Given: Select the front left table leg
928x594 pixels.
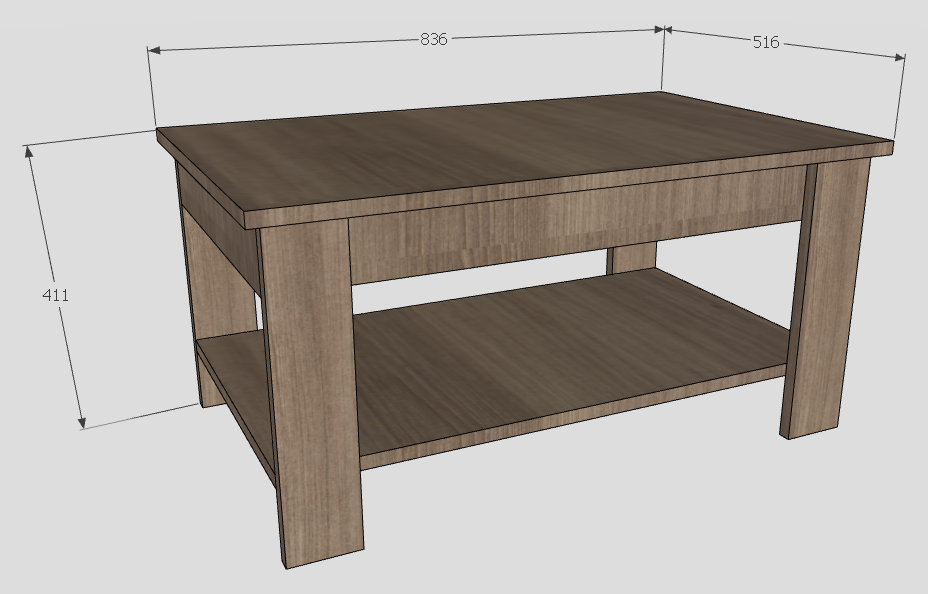Looking at the screenshot, I should pyautogui.click(x=312, y=393).
